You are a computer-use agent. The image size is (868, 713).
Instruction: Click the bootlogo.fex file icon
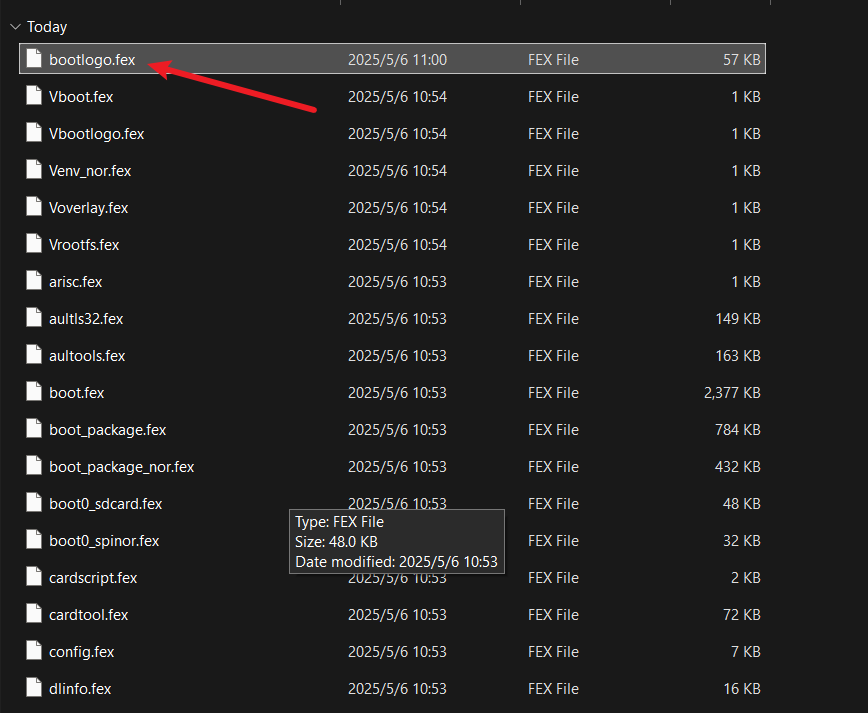(x=34, y=60)
